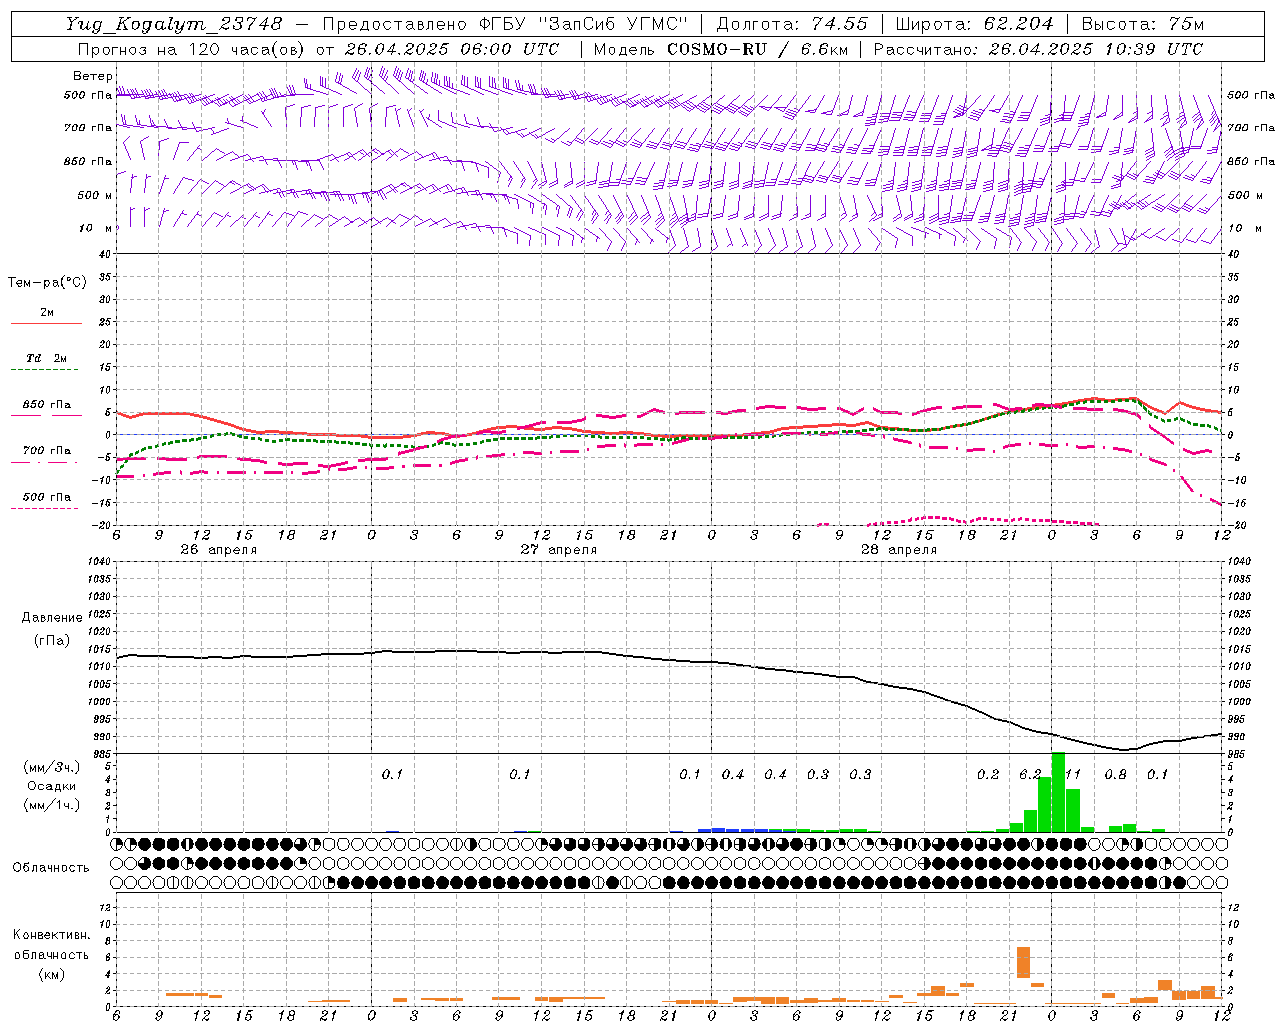This screenshot has width=1280, height=1024.
Task: Click the 700 гПа temperature legend entry
Action: click(x=46, y=450)
